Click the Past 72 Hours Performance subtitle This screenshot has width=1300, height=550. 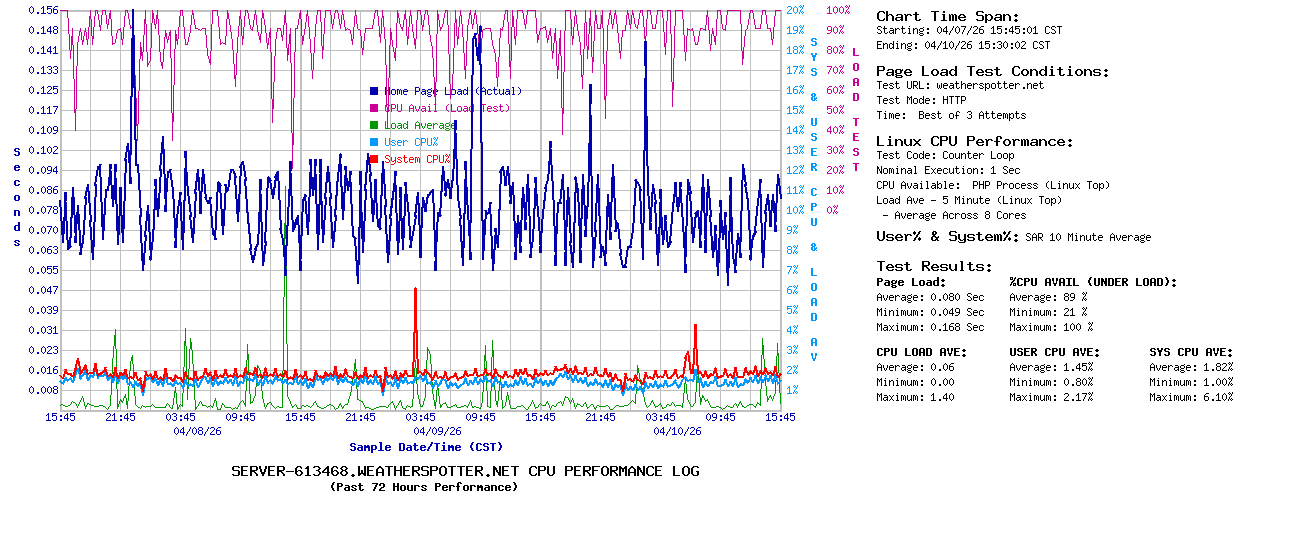[x=424, y=487]
